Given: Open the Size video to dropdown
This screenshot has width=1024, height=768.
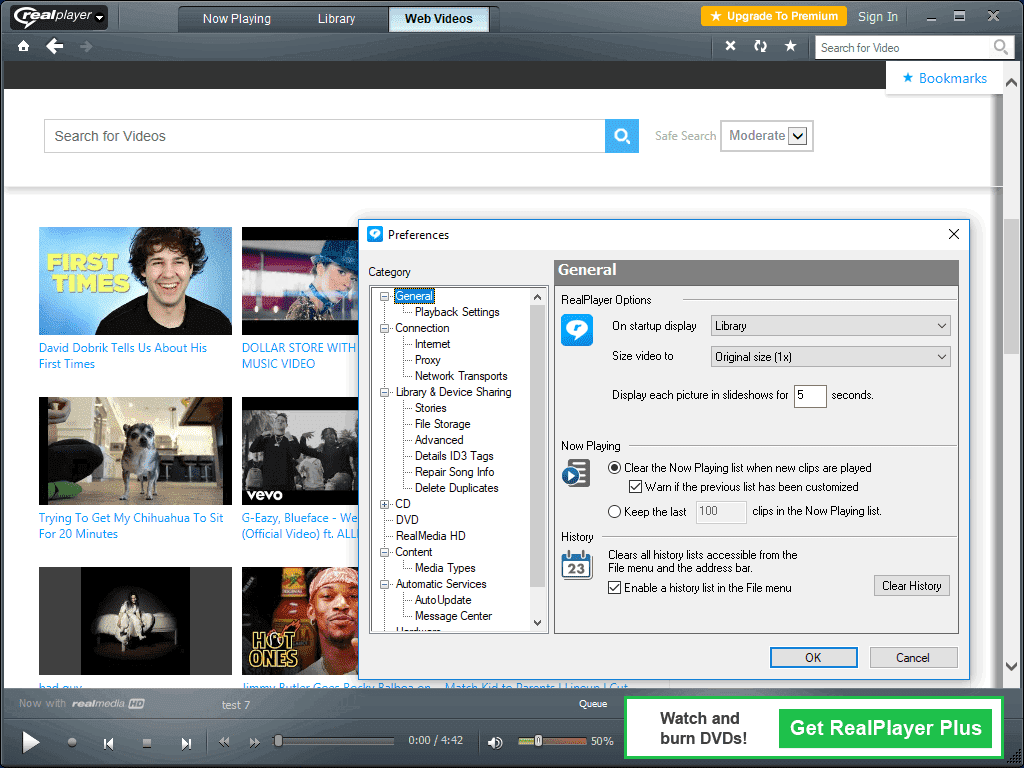Looking at the screenshot, I should point(831,357).
